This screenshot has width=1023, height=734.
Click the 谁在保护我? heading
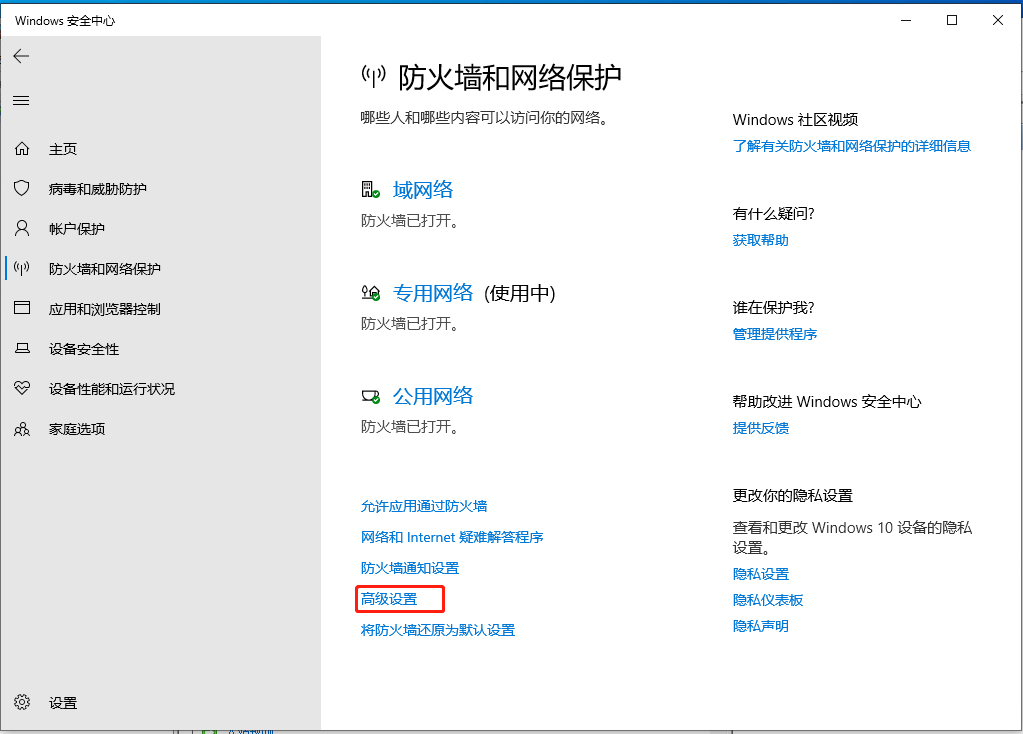[774, 308]
